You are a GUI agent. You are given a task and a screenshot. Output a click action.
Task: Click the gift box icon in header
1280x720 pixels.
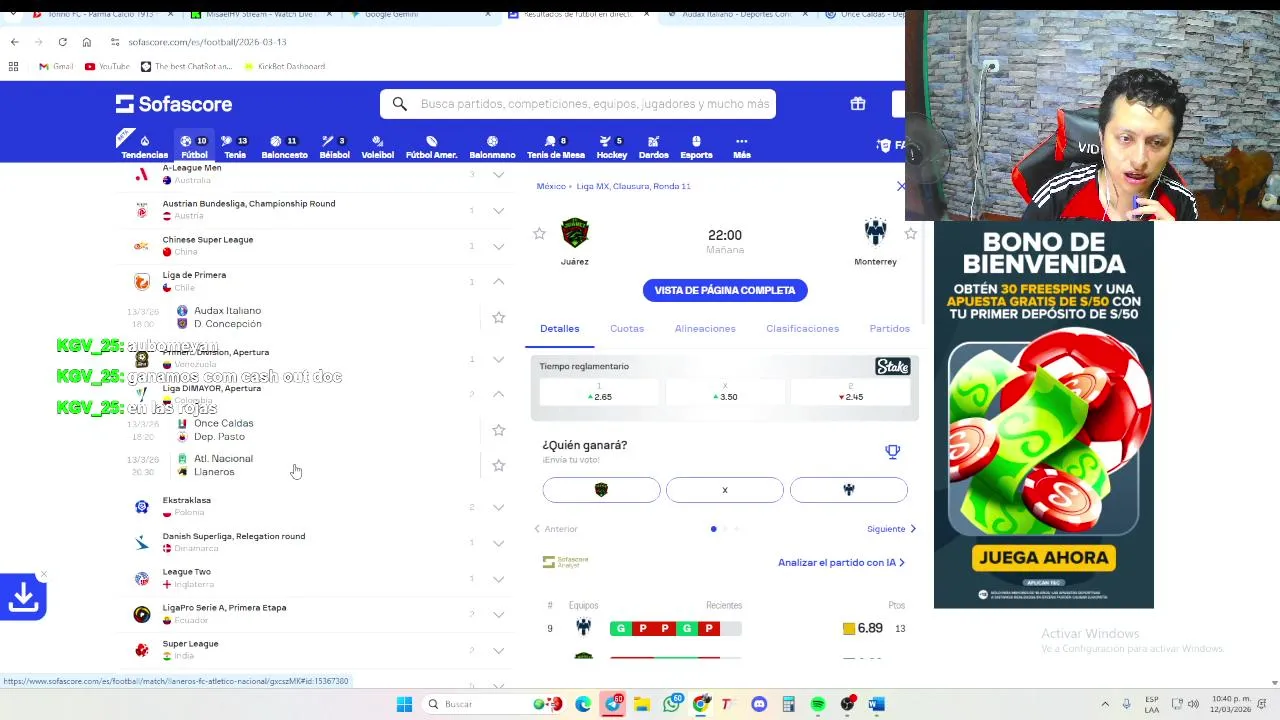click(858, 104)
